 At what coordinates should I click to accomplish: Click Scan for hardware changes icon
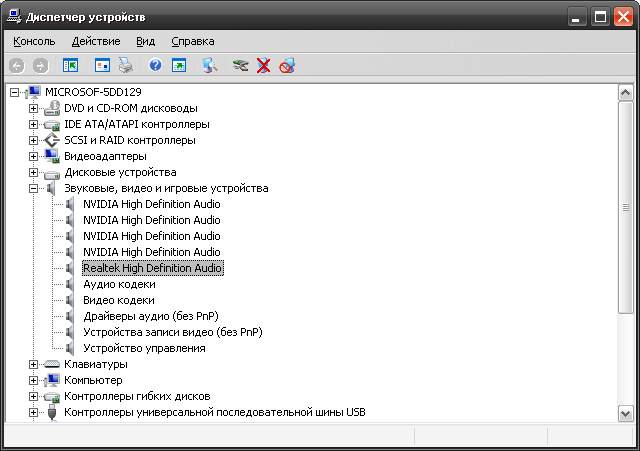pos(209,65)
